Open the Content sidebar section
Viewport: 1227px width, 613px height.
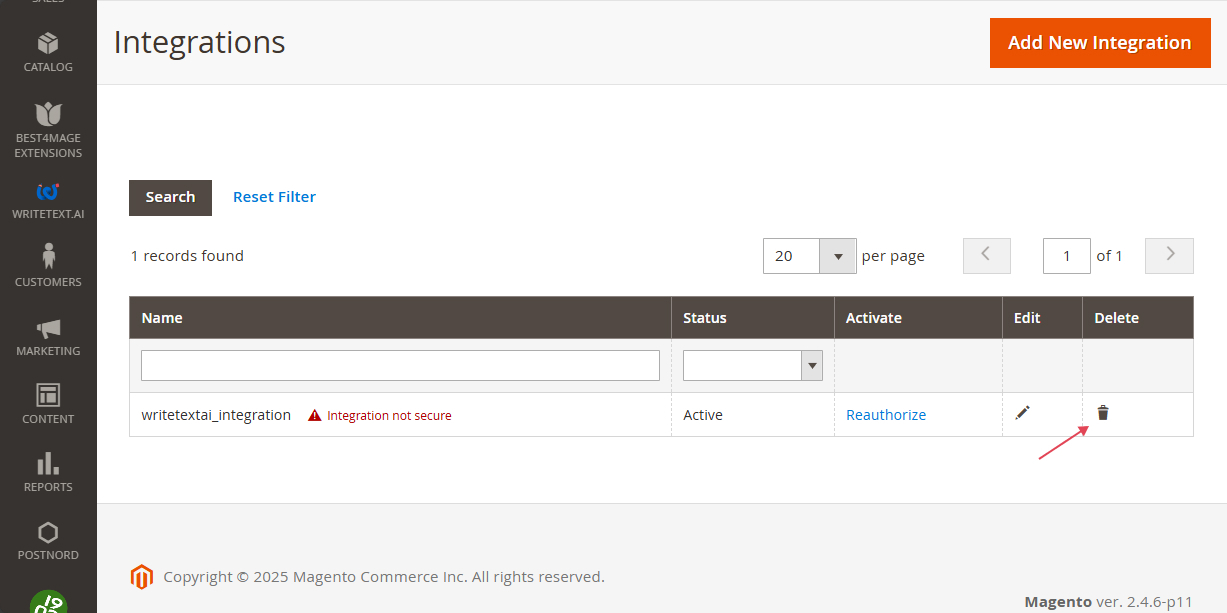tap(47, 403)
